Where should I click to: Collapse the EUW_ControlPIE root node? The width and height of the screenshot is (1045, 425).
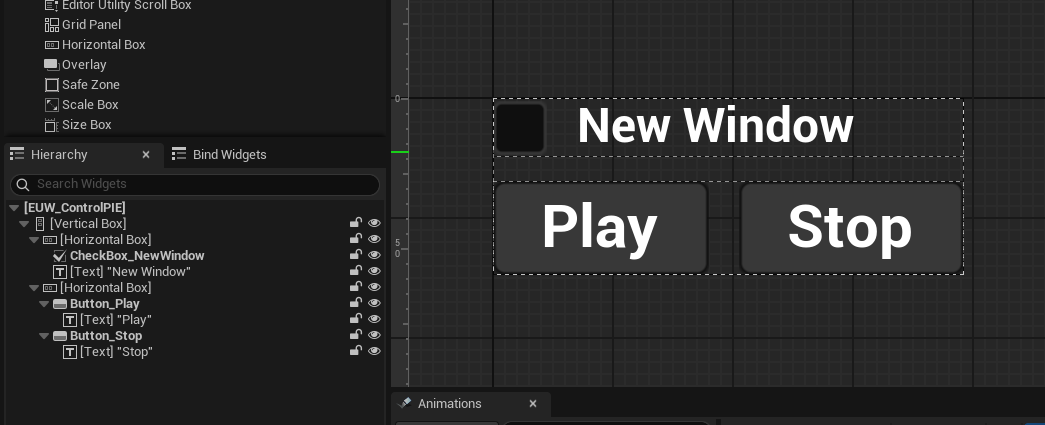14,208
